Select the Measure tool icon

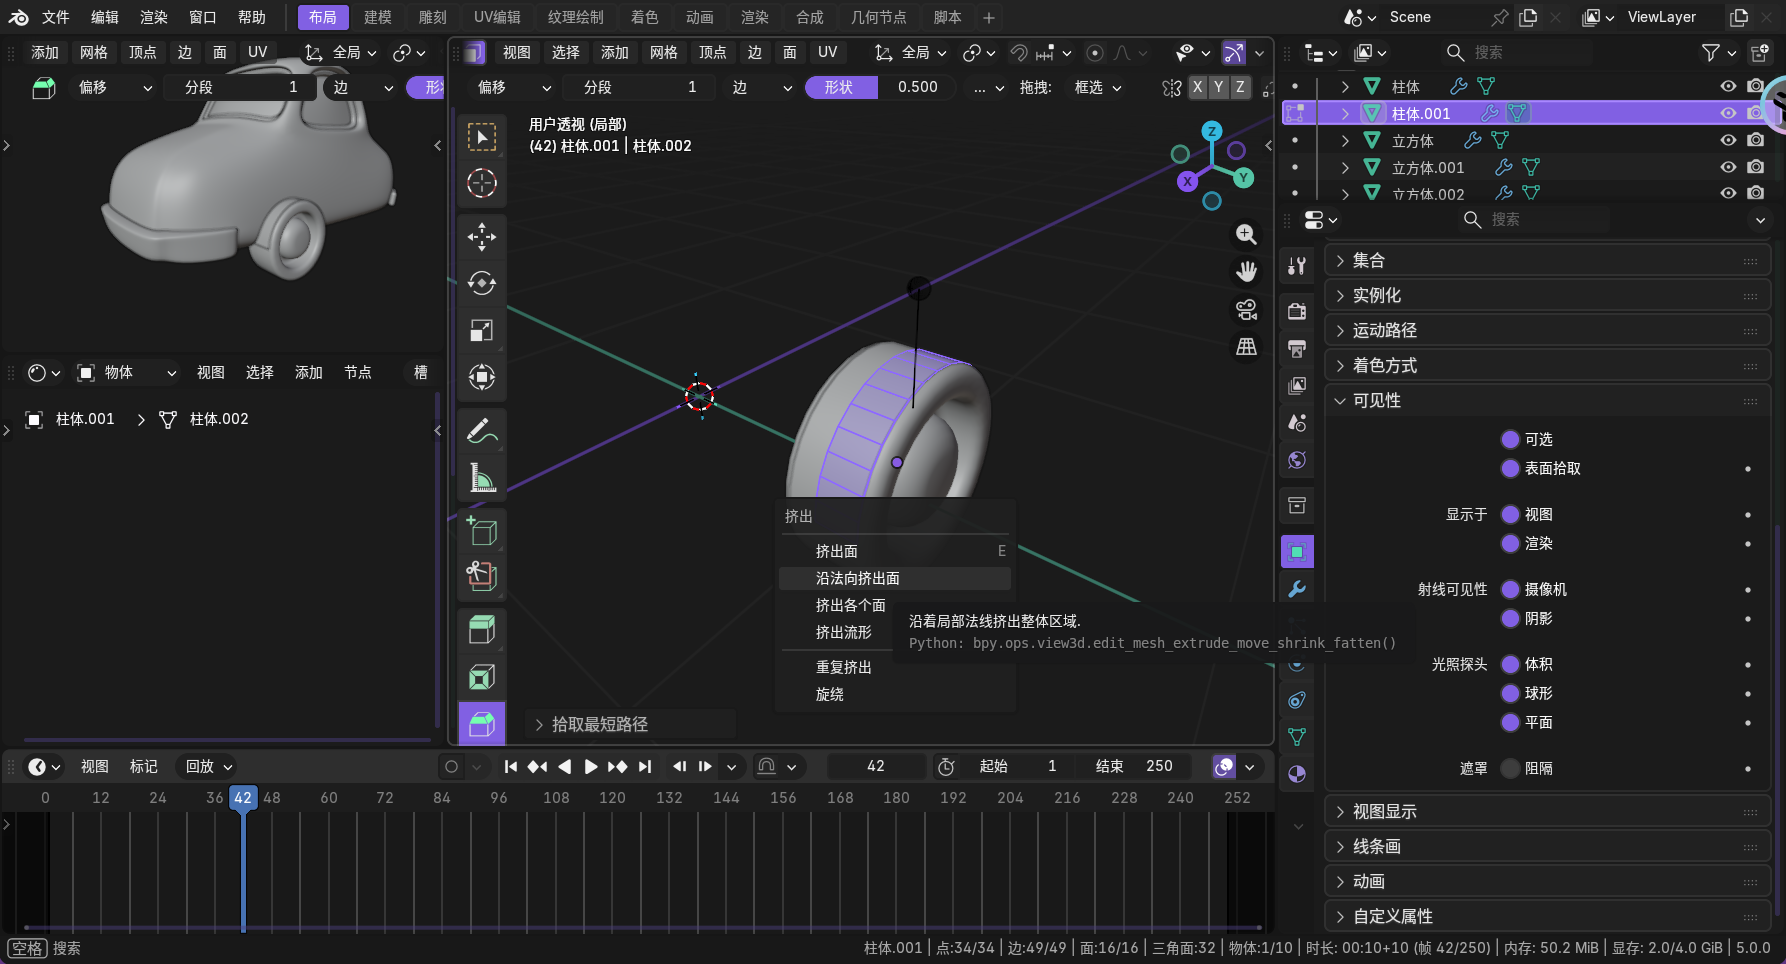point(482,478)
